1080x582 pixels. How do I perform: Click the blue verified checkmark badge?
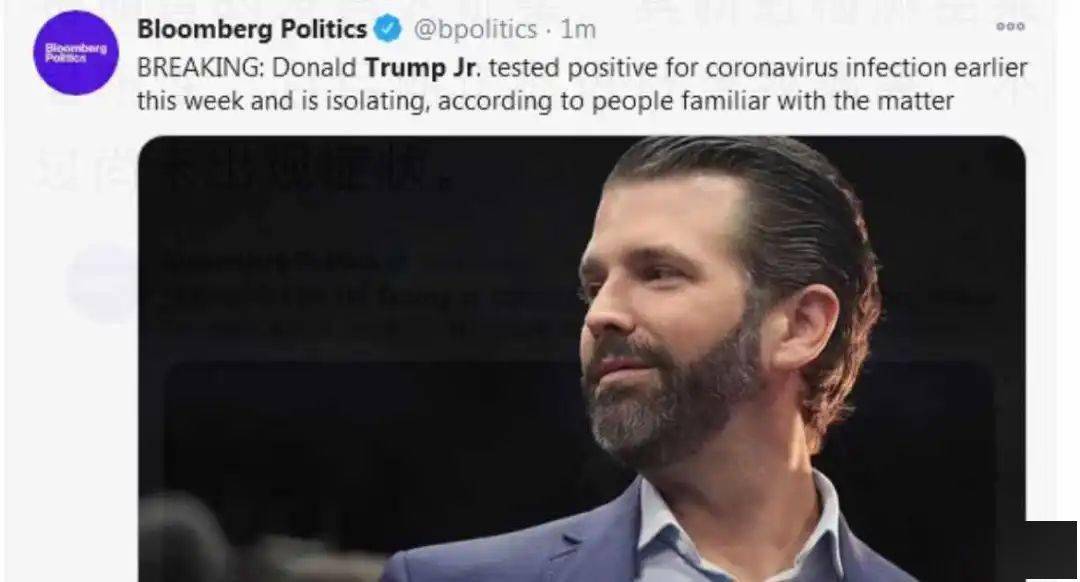[x=388, y=30]
